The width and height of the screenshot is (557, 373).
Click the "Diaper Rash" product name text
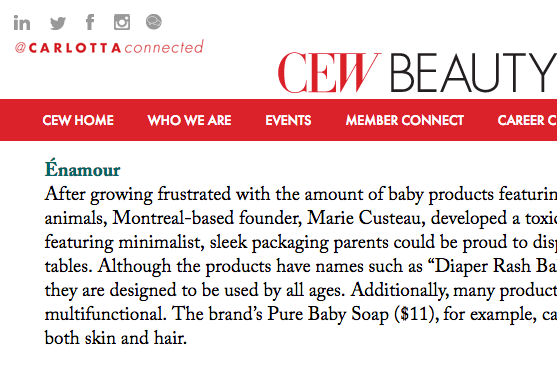point(483,266)
